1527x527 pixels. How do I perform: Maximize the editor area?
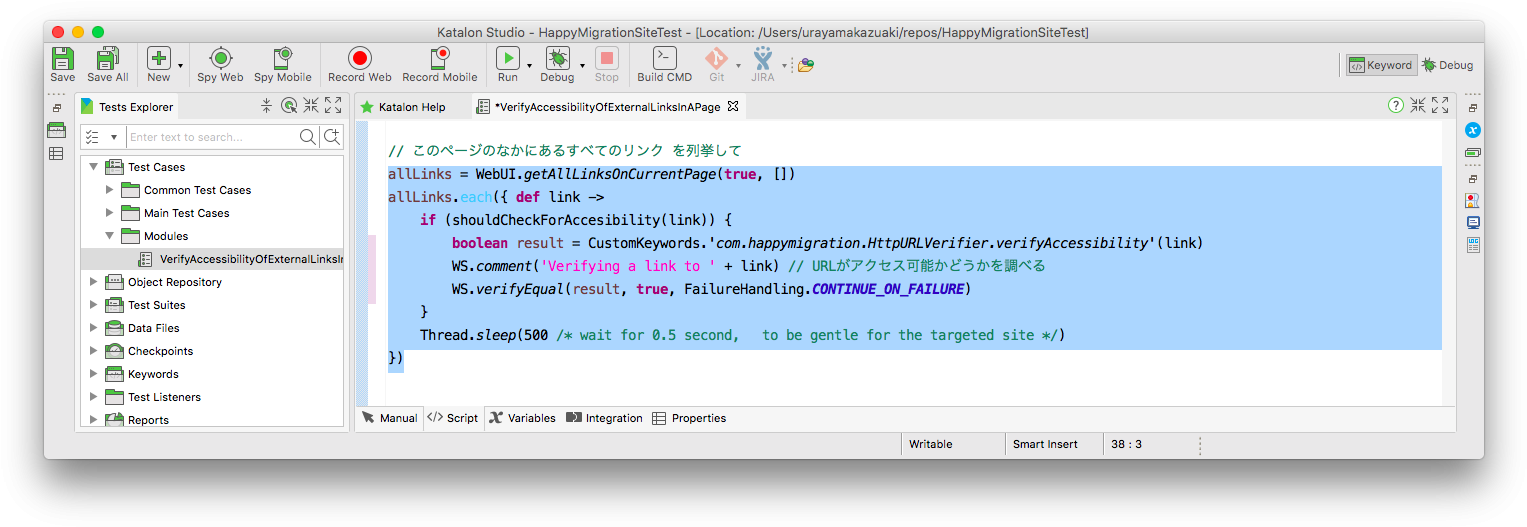(x=1440, y=106)
